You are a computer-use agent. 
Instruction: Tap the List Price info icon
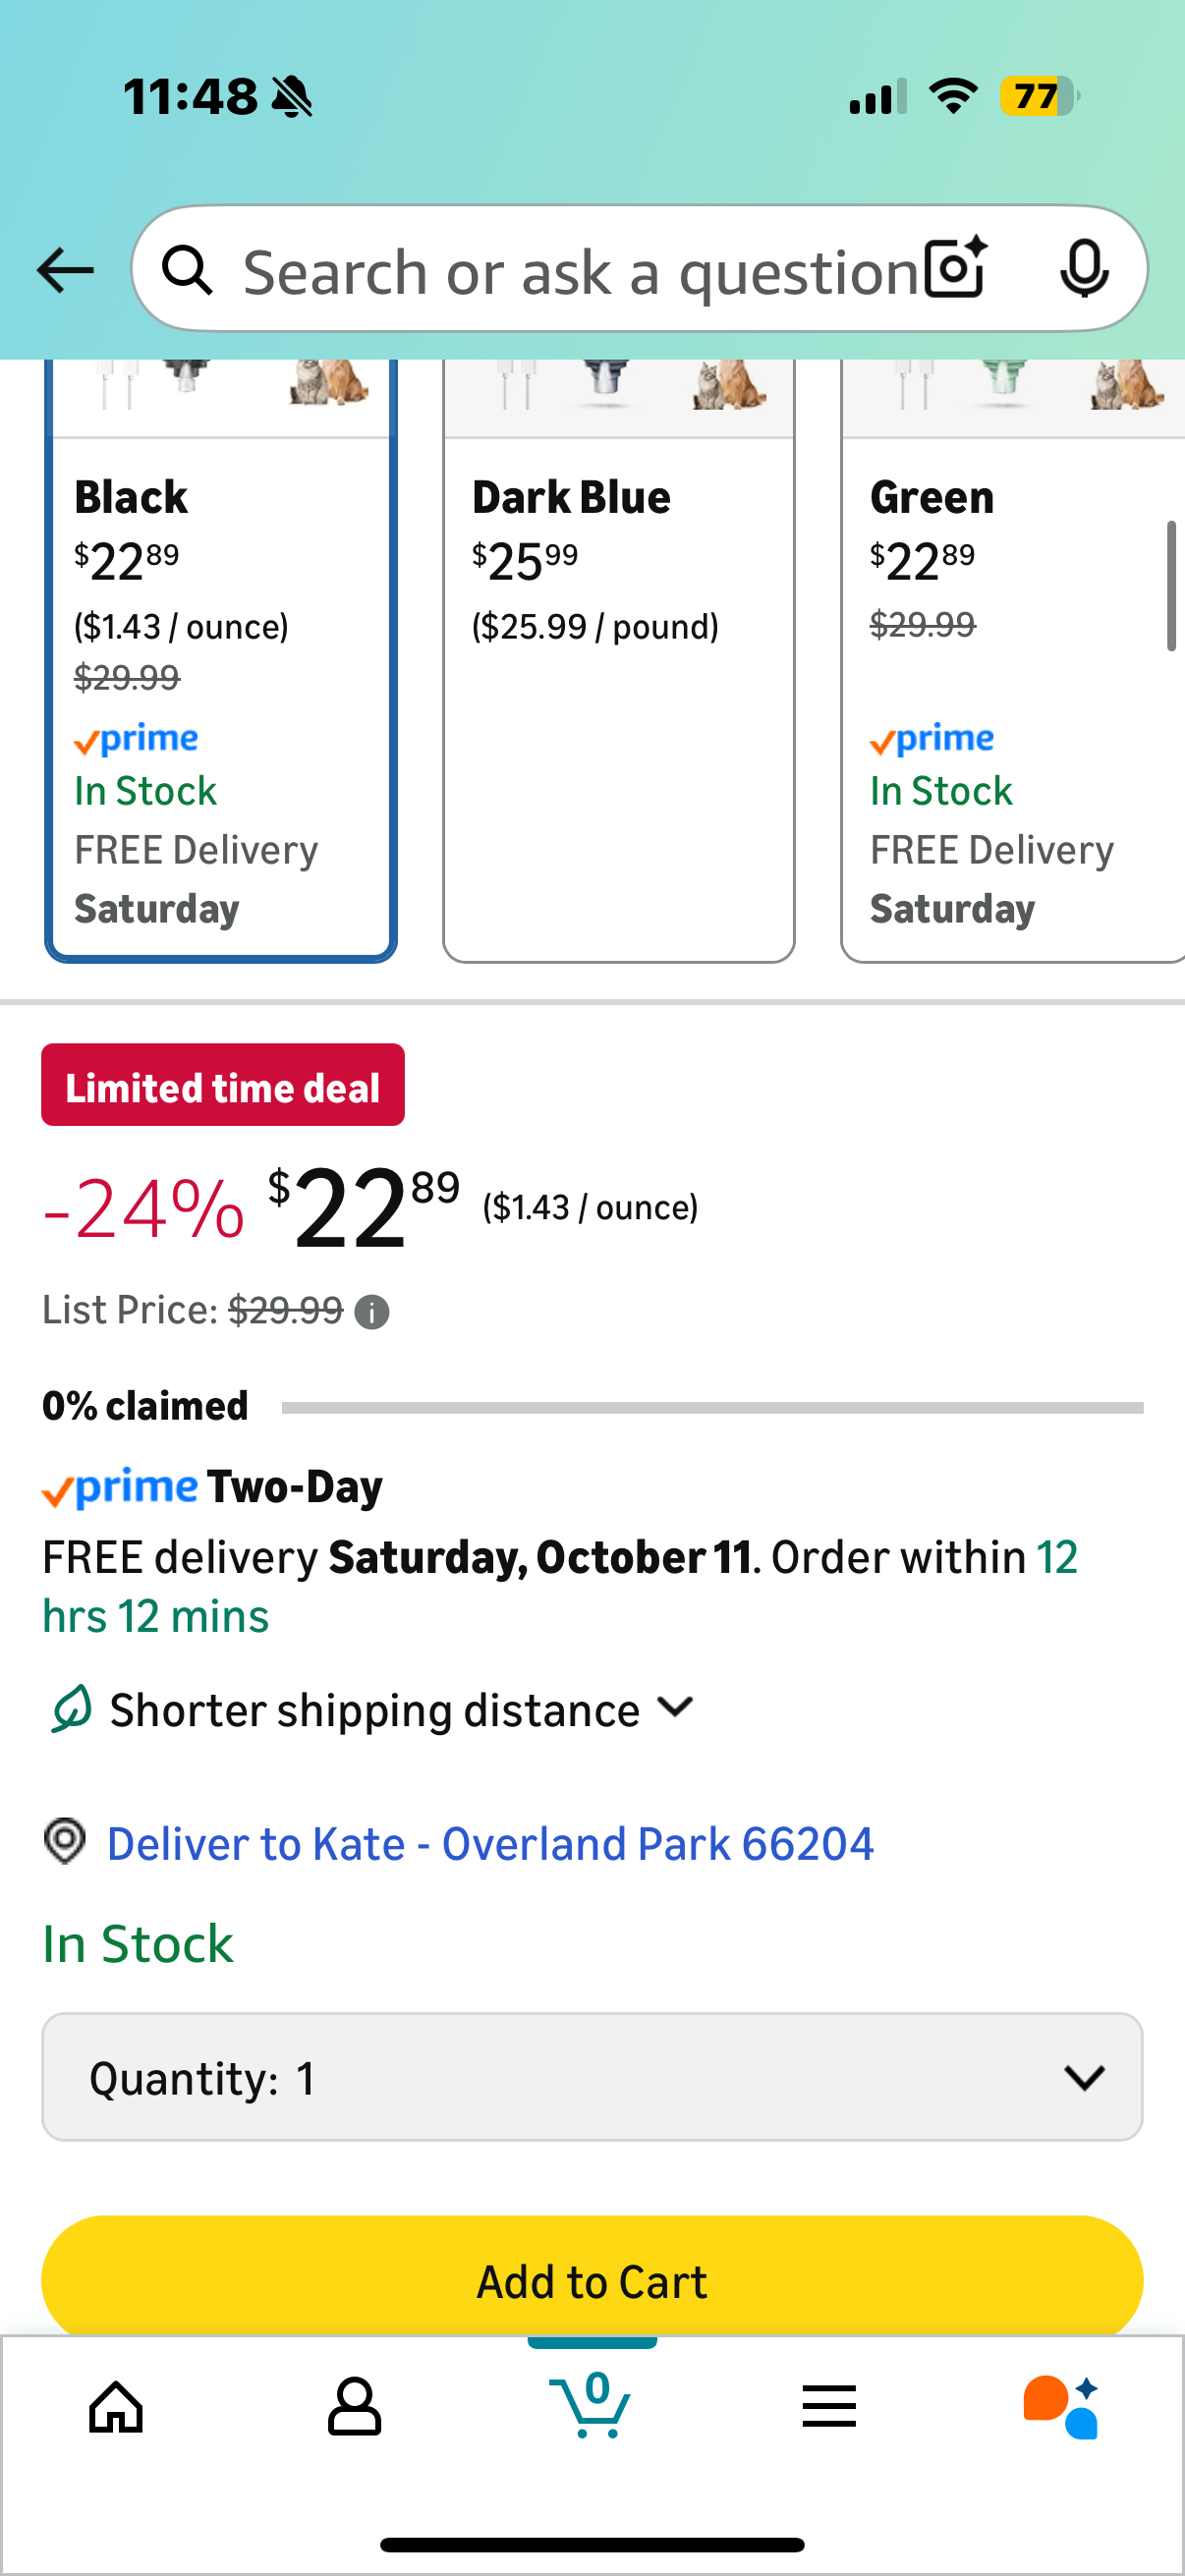[x=372, y=1312]
